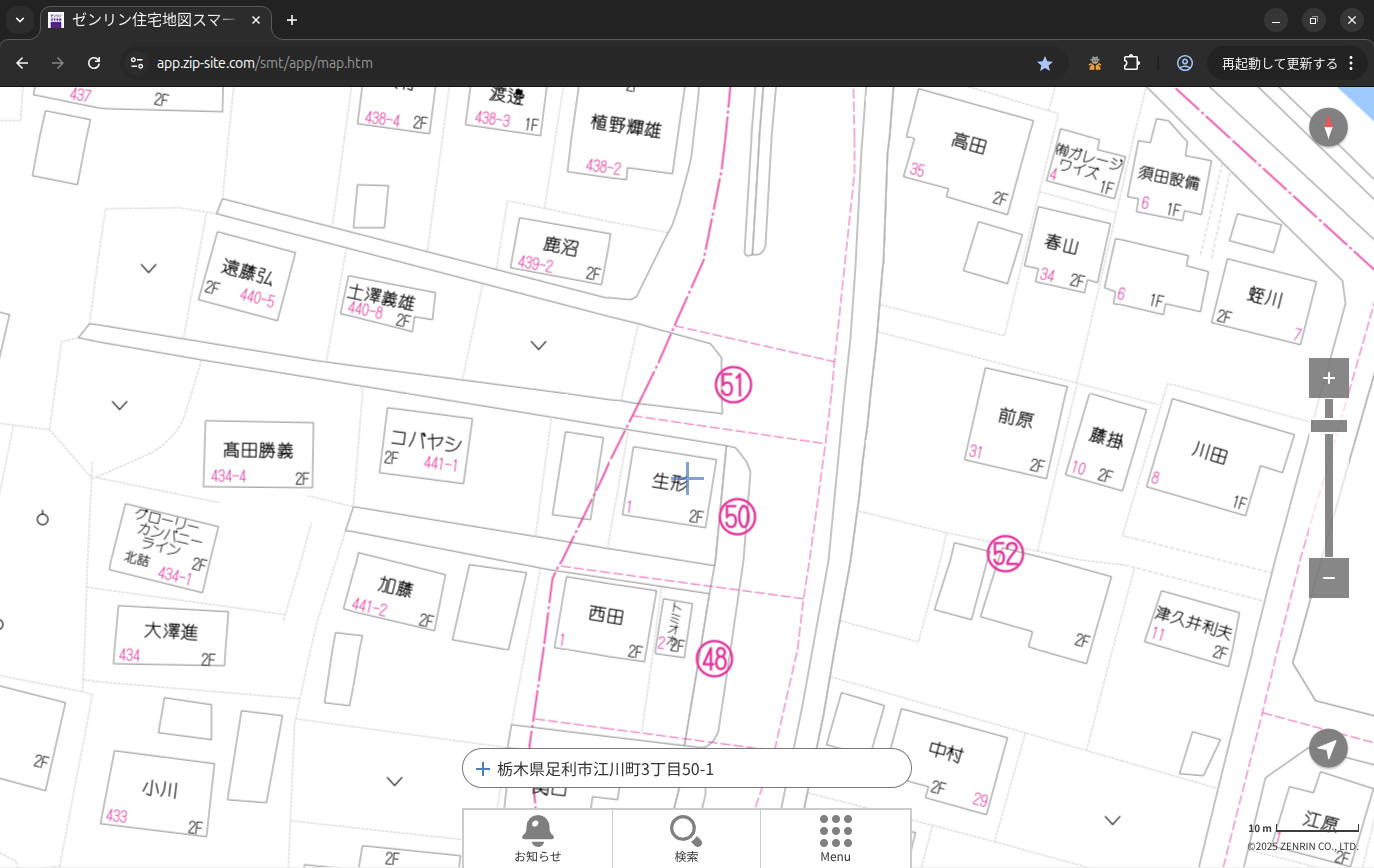
Task: Click the 植野輝雄 building label
Action: 626,127
